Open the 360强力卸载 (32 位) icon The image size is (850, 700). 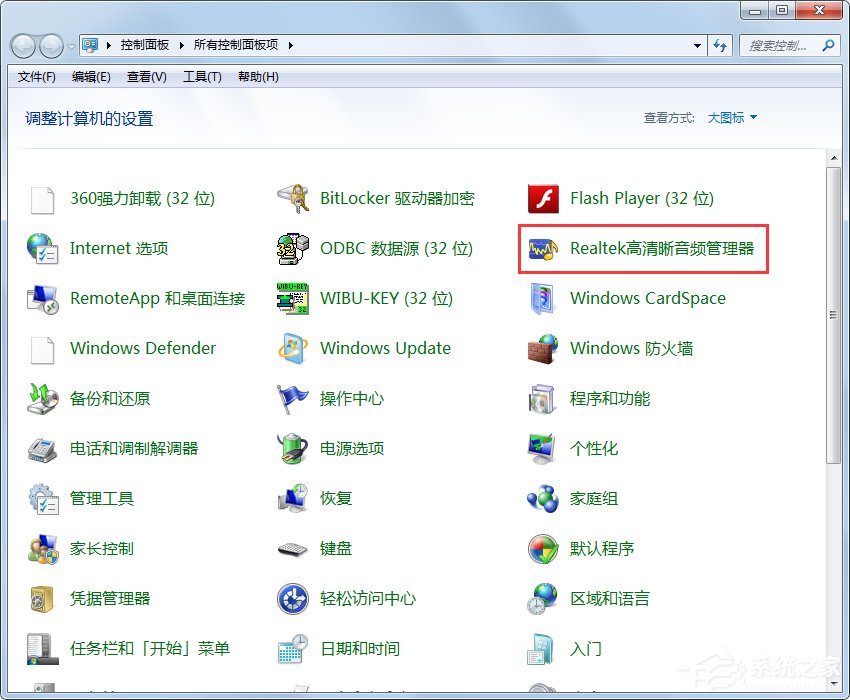42,200
